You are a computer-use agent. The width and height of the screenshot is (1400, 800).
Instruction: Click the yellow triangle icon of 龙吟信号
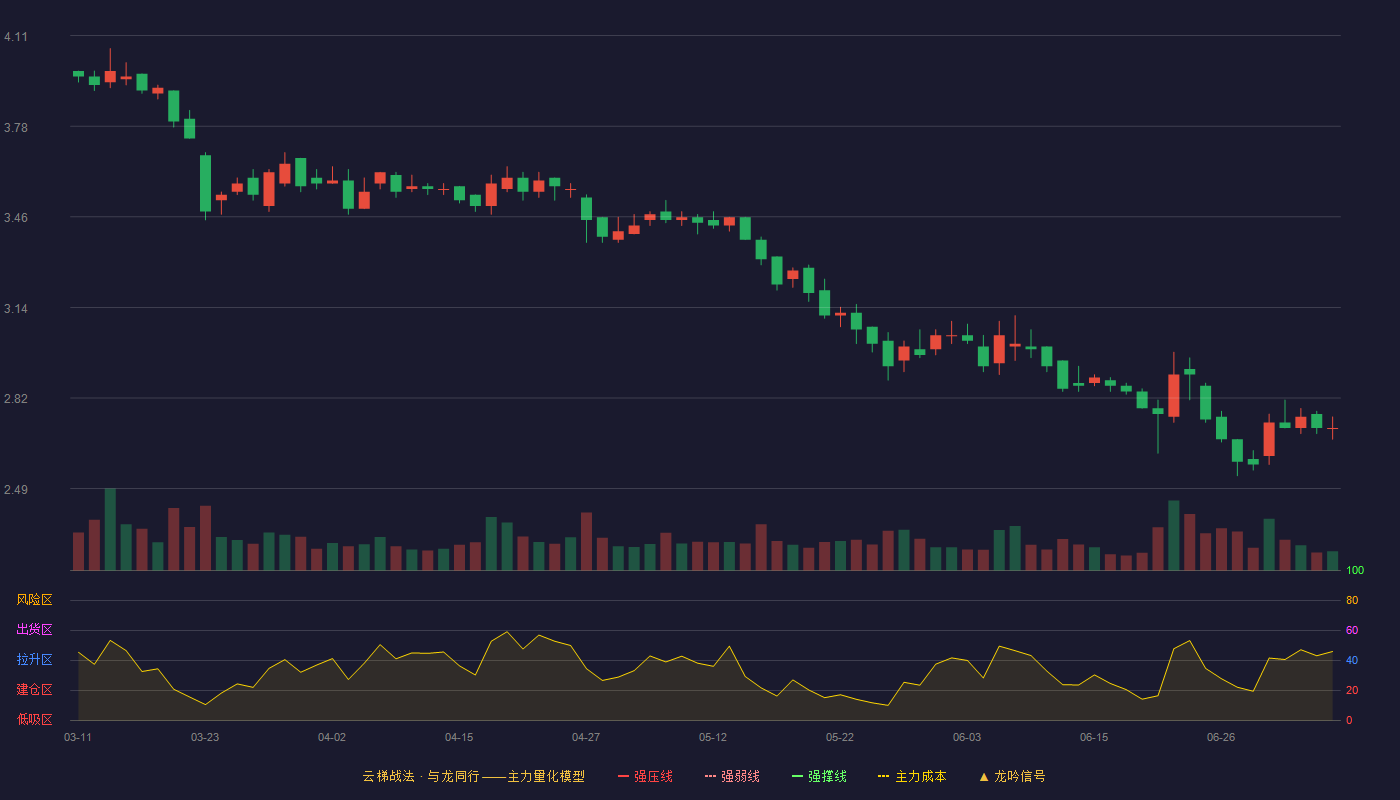[x=984, y=776]
